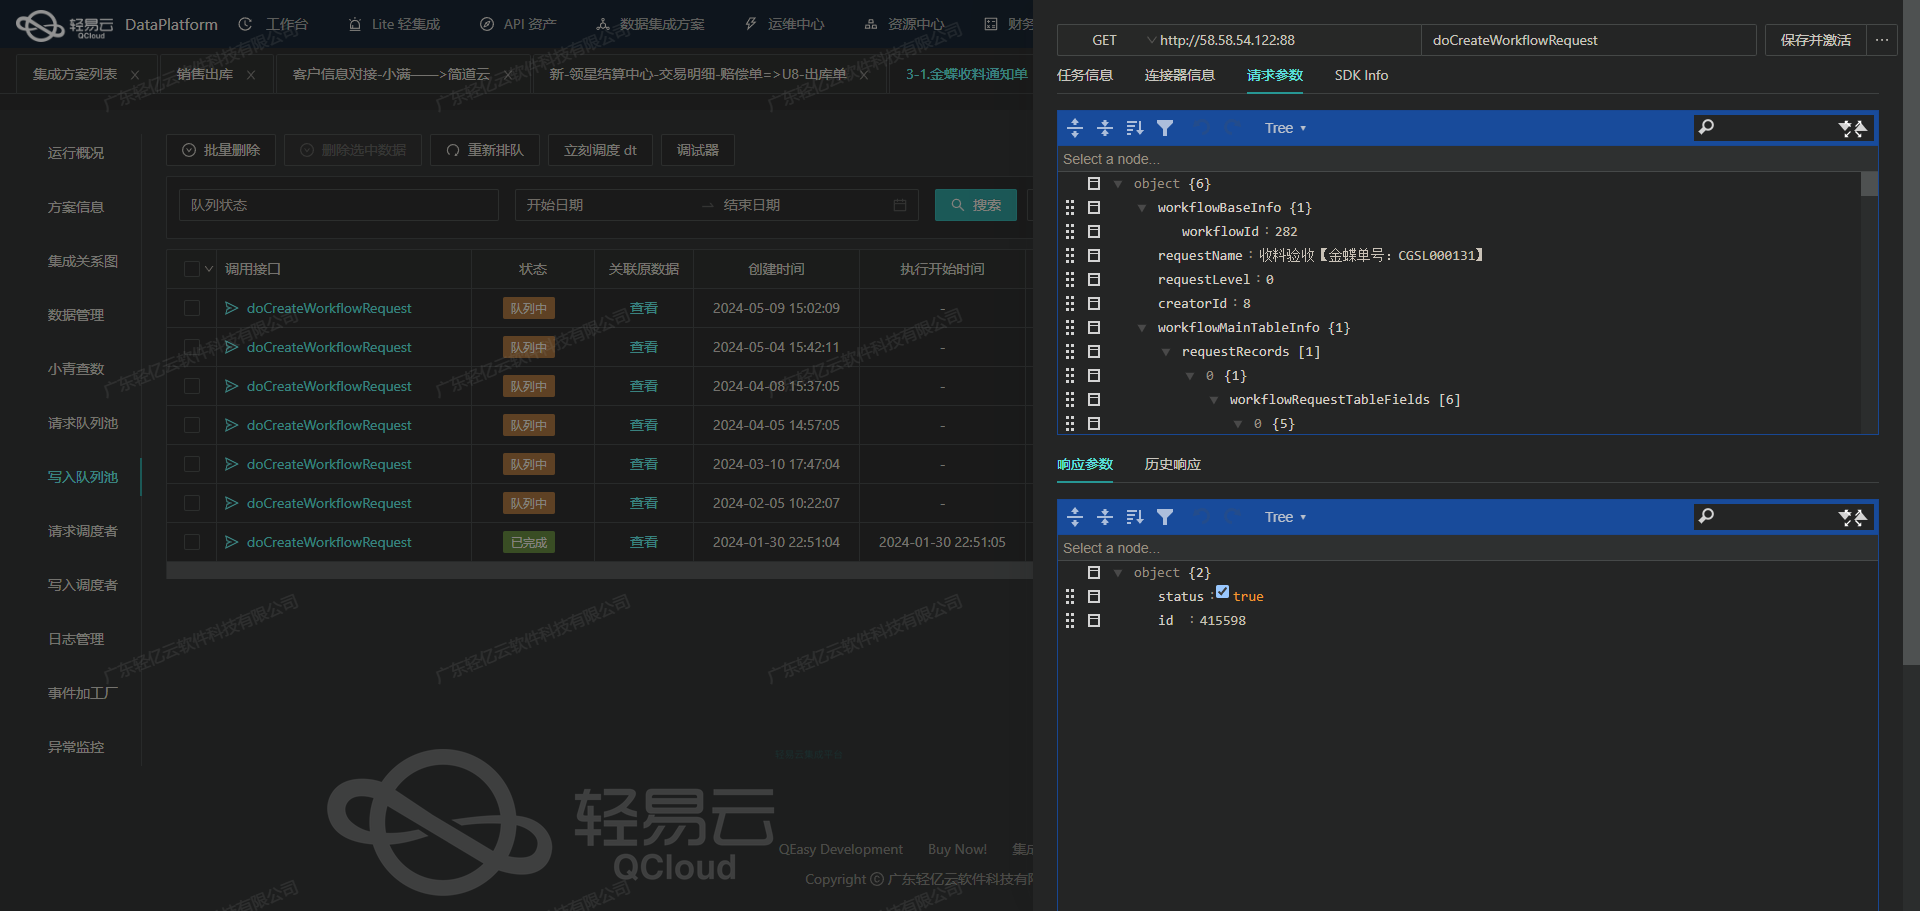Image resolution: width=1920 pixels, height=911 pixels.
Task: Open action menu for requestName node
Action: (x=1094, y=256)
